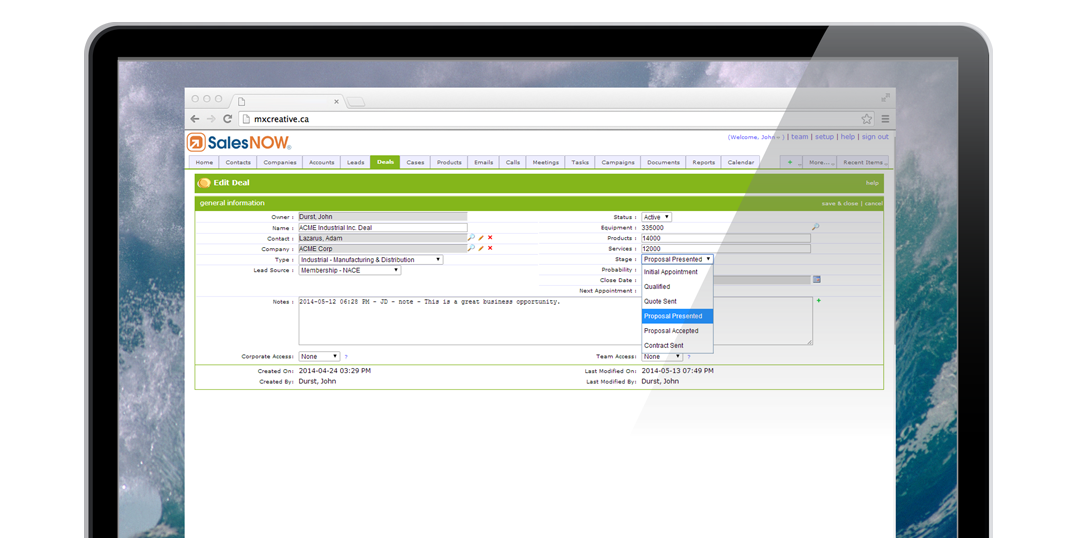Viewport: 1082px width, 539px height.
Task: Toggle browser fullscreen arrows icon
Action: 885,98
